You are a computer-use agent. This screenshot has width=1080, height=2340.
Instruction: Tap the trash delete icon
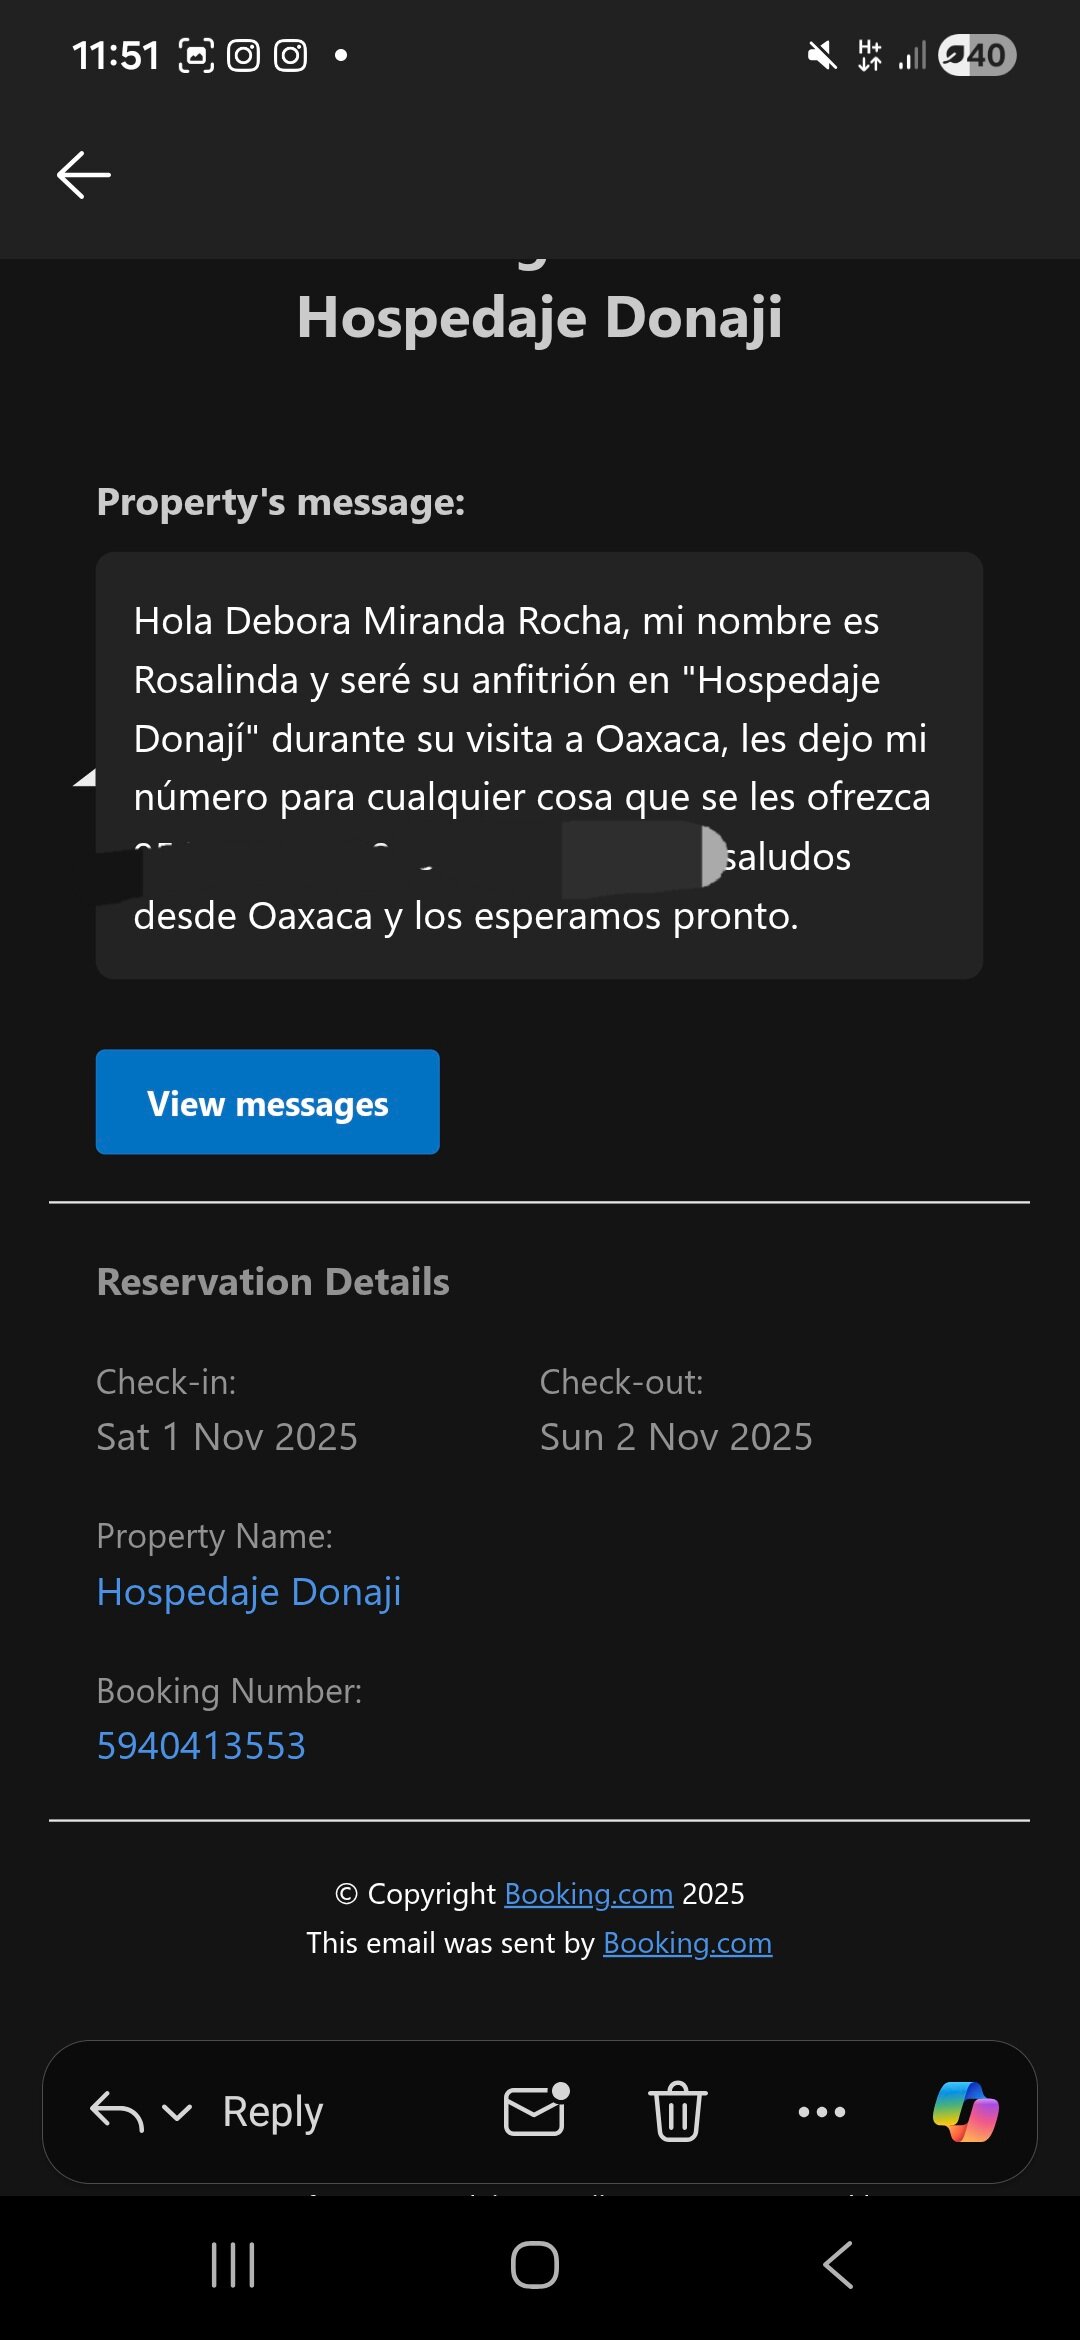click(x=677, y=2111)
